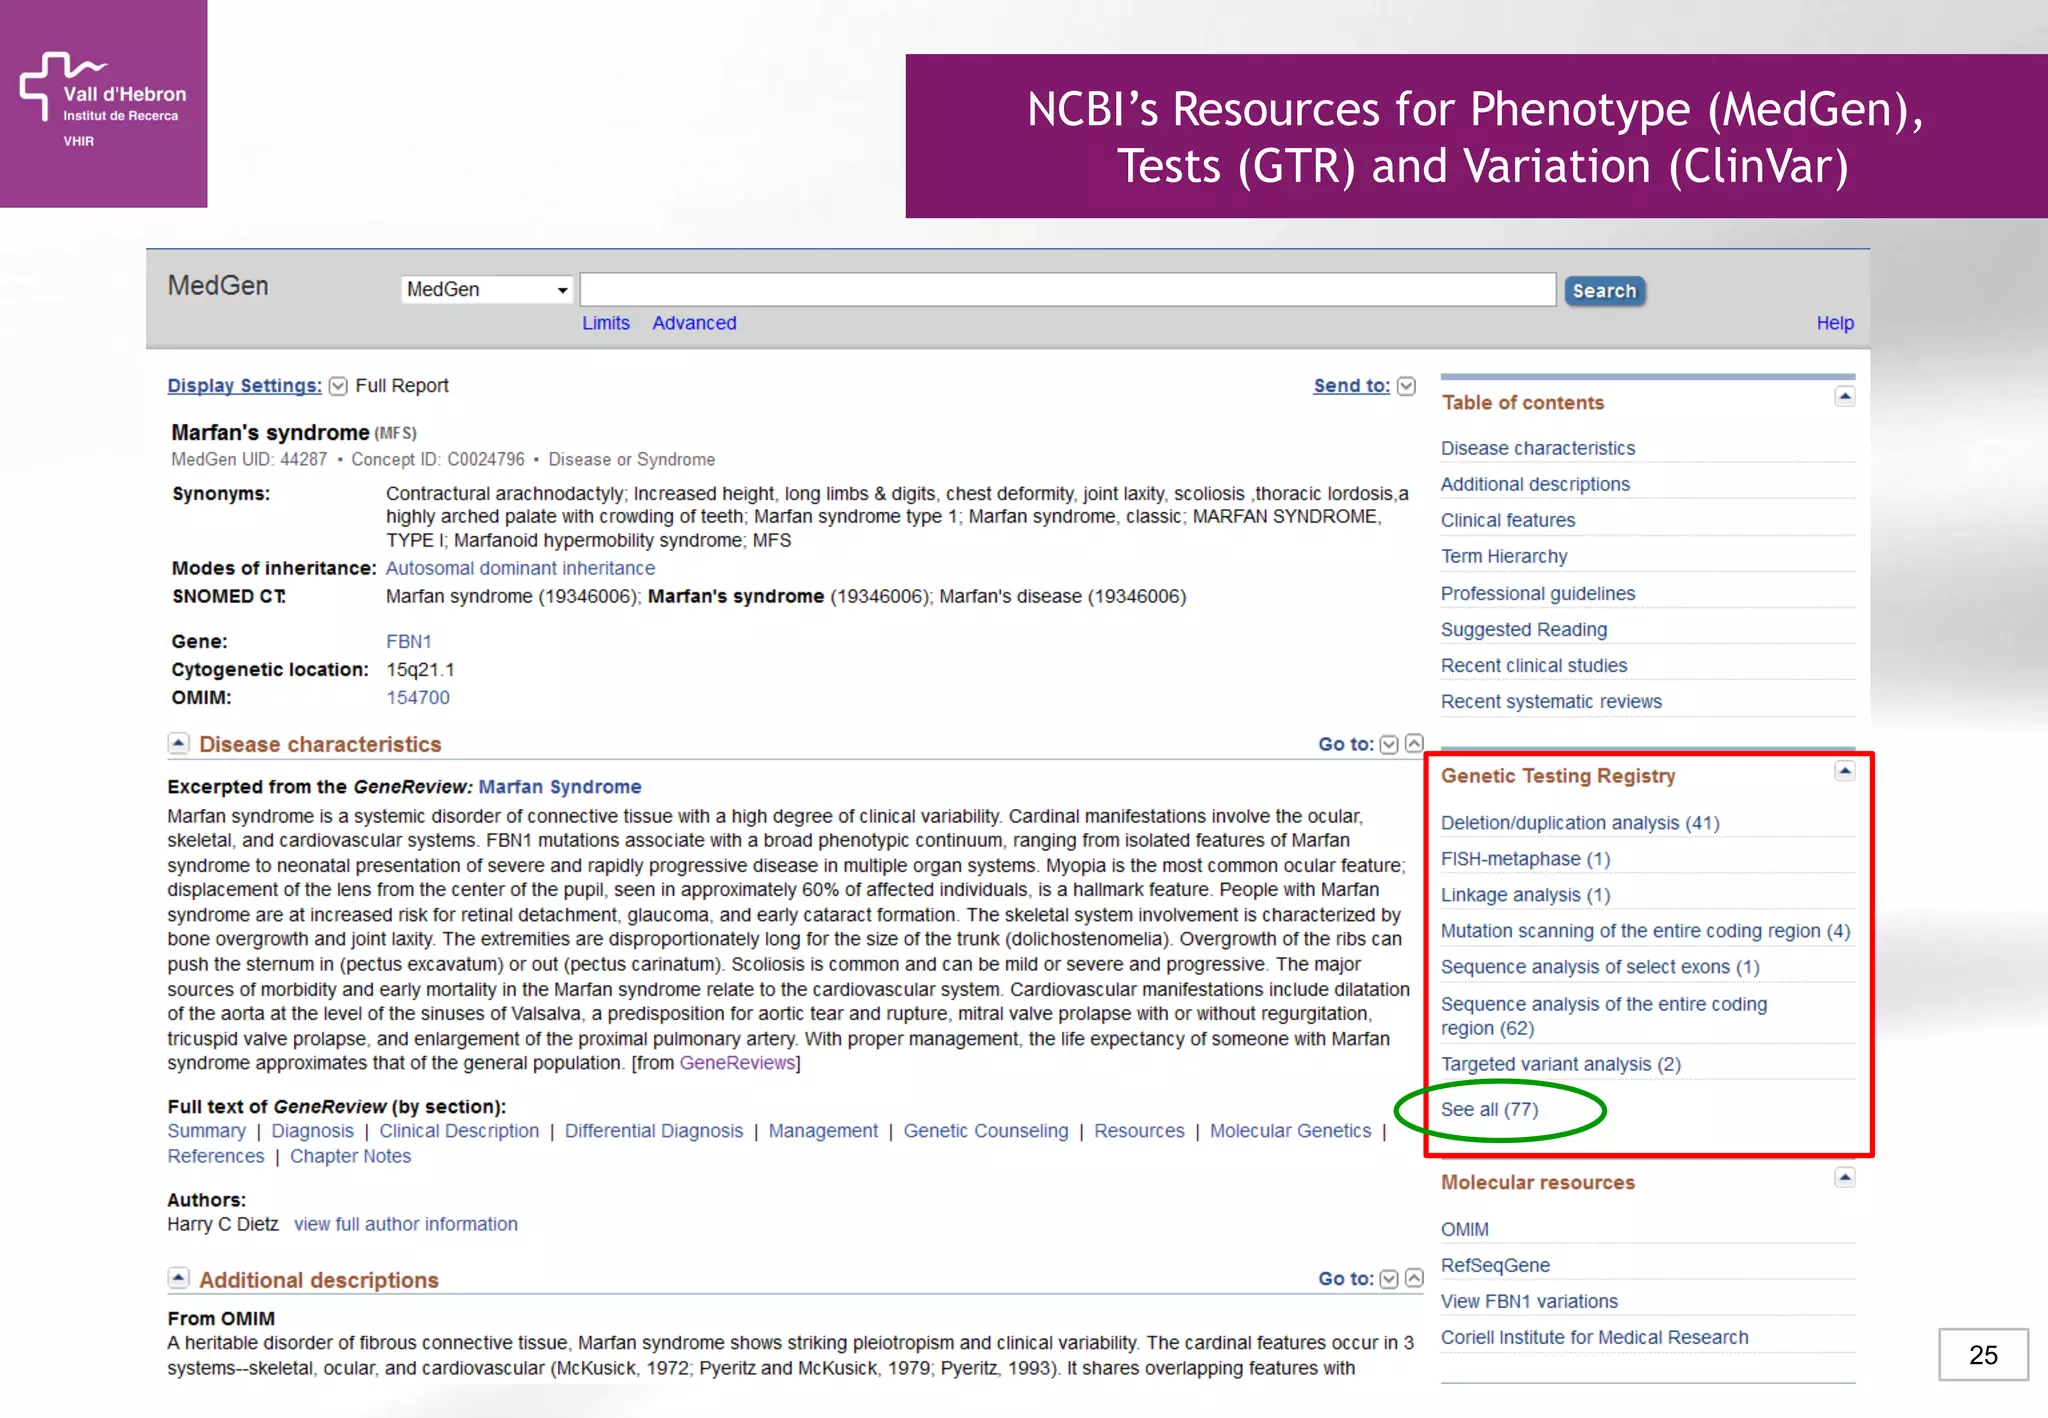The width and height of the screenshot is (2048, 1418).
Task: Click the Search button
Action: point(1604,291)
